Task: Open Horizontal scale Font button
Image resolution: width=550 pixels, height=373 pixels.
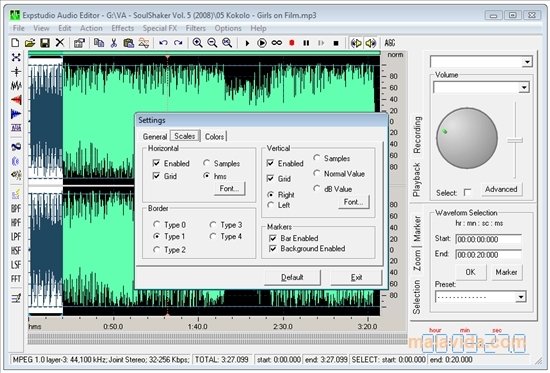Action: 229,188
